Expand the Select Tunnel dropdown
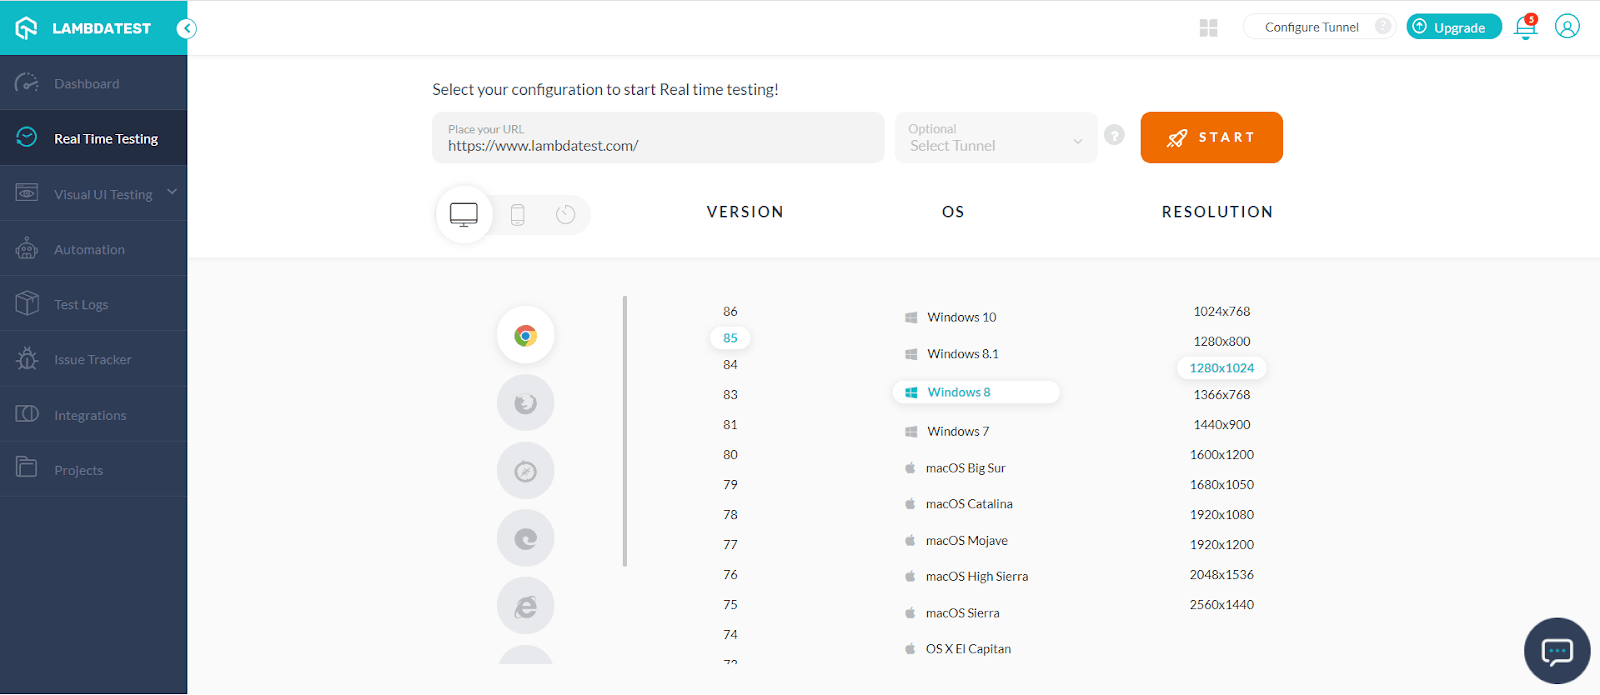 [x=995, y=138]
